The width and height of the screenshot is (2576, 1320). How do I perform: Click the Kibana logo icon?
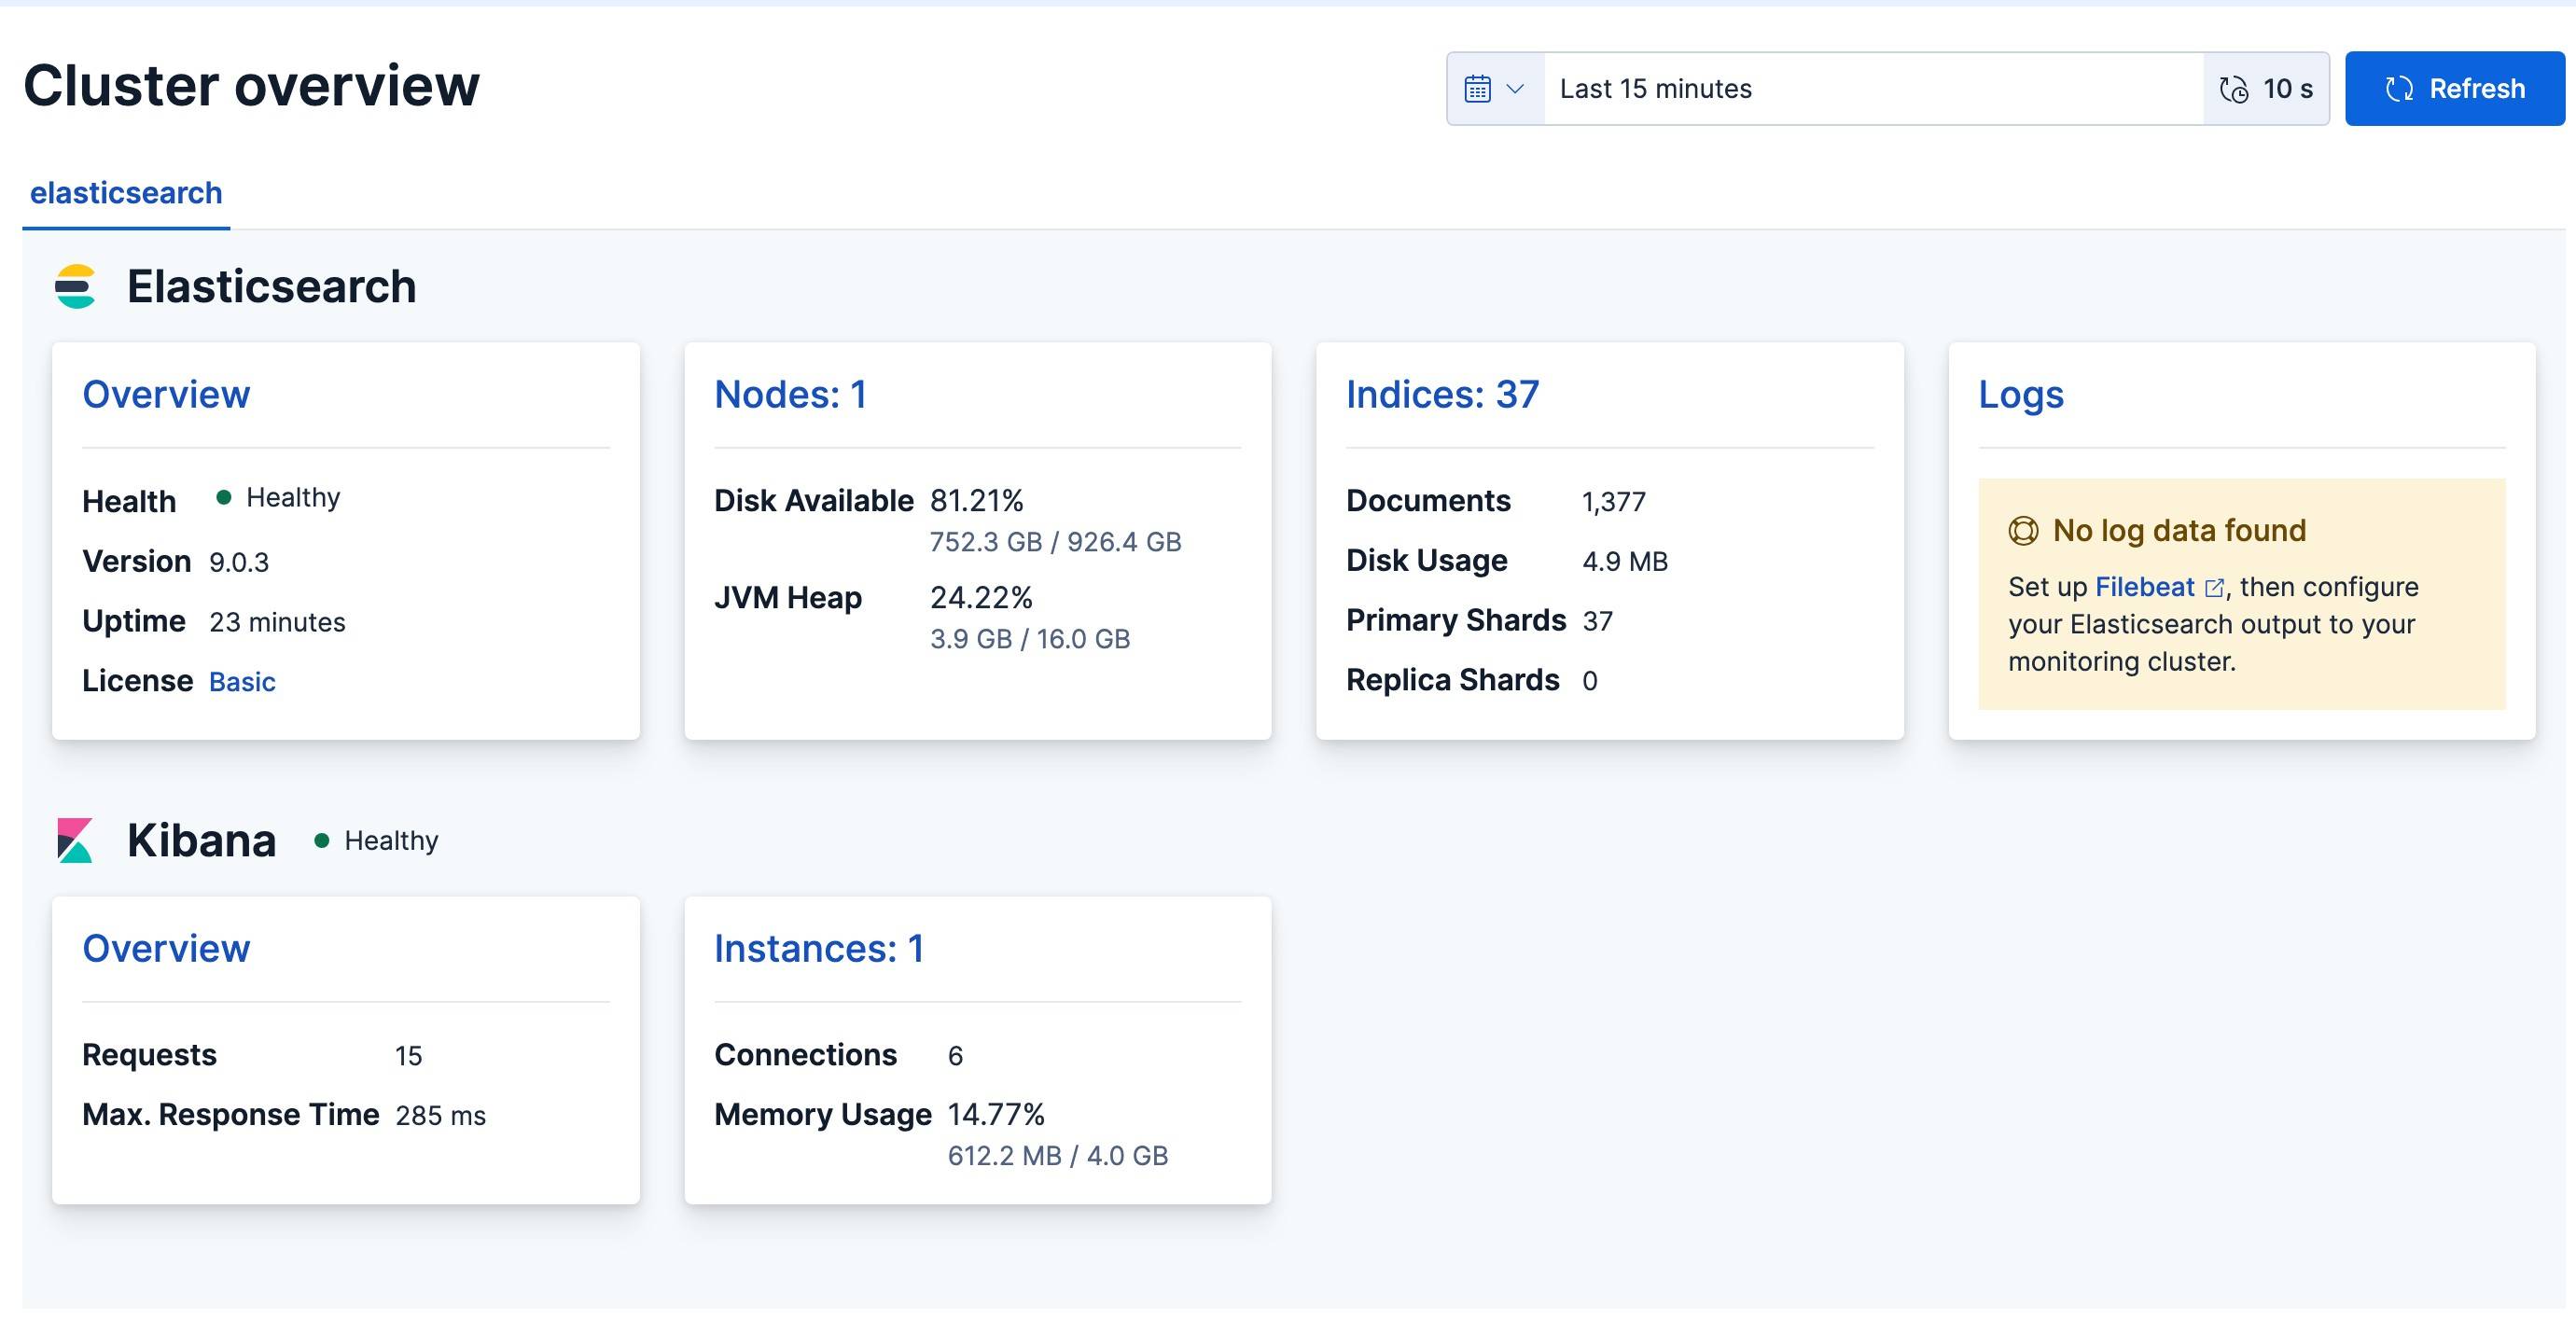click(75, 841)
